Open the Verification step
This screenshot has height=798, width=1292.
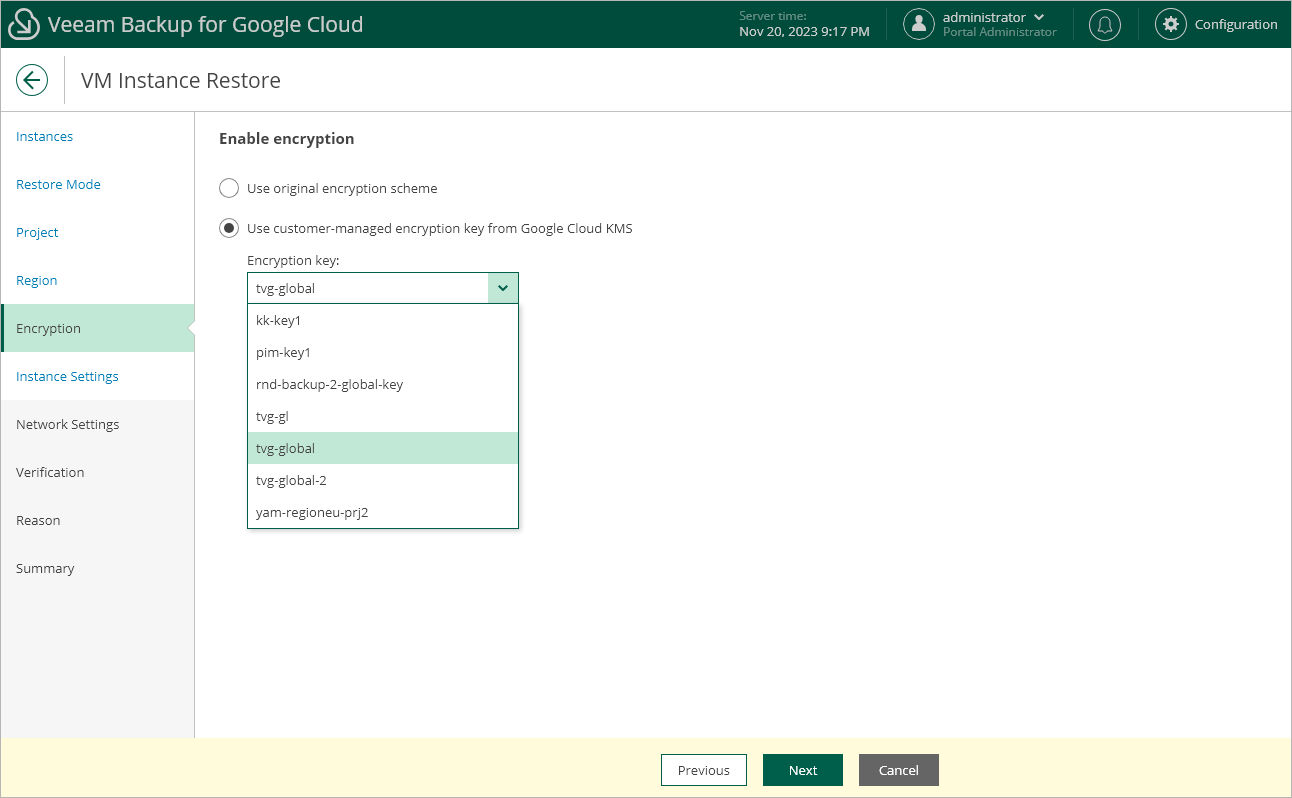tap(98, 472)
